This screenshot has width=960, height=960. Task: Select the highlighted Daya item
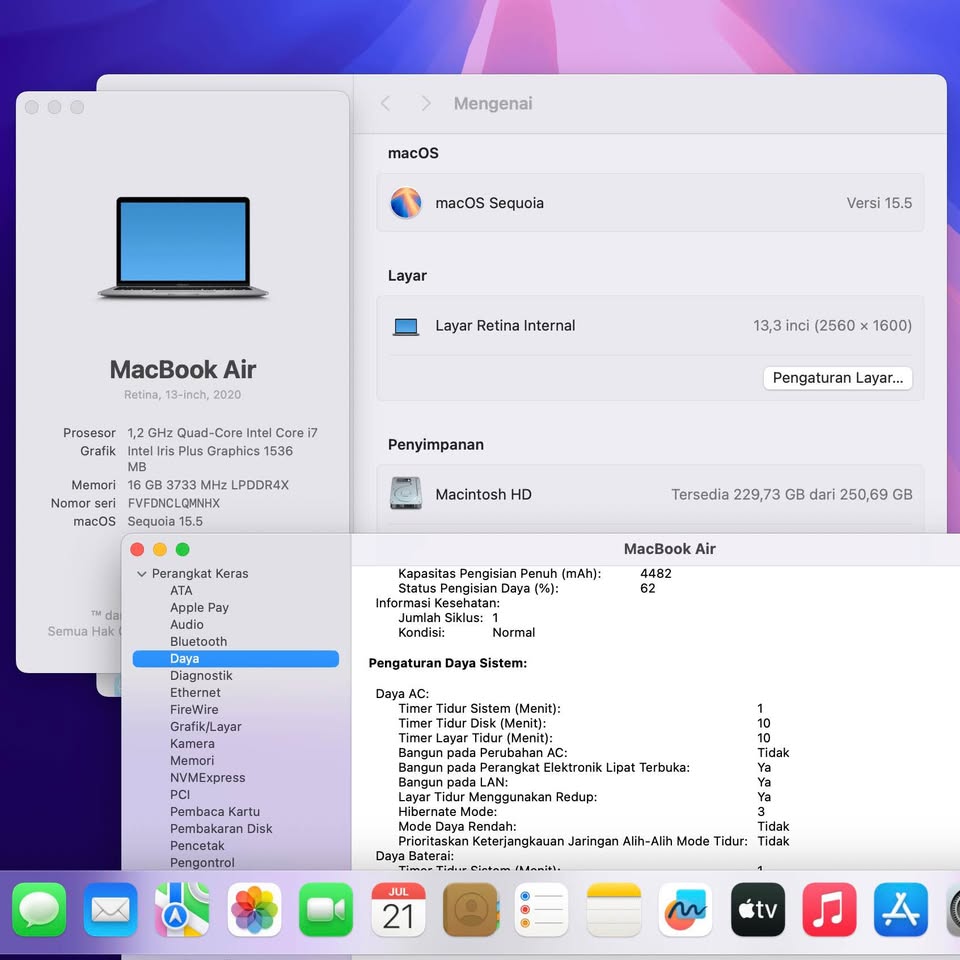[236, 659]
